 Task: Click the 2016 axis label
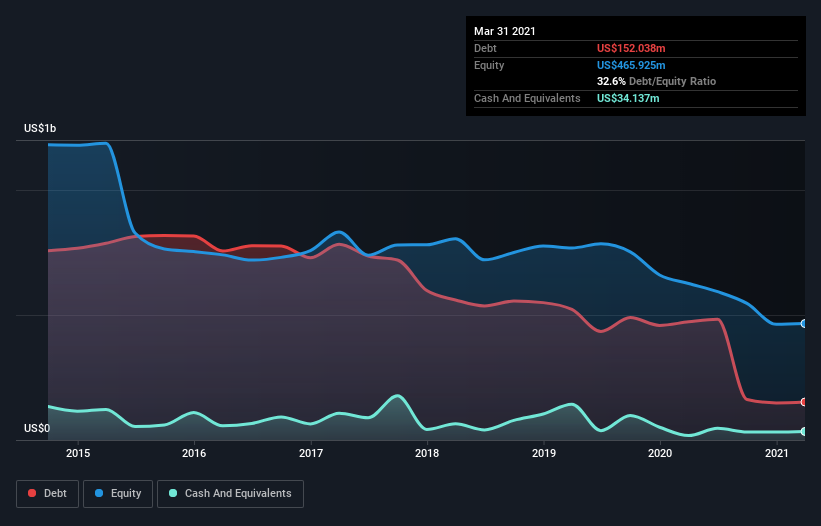pyautogui.click(x=194, y=453)
